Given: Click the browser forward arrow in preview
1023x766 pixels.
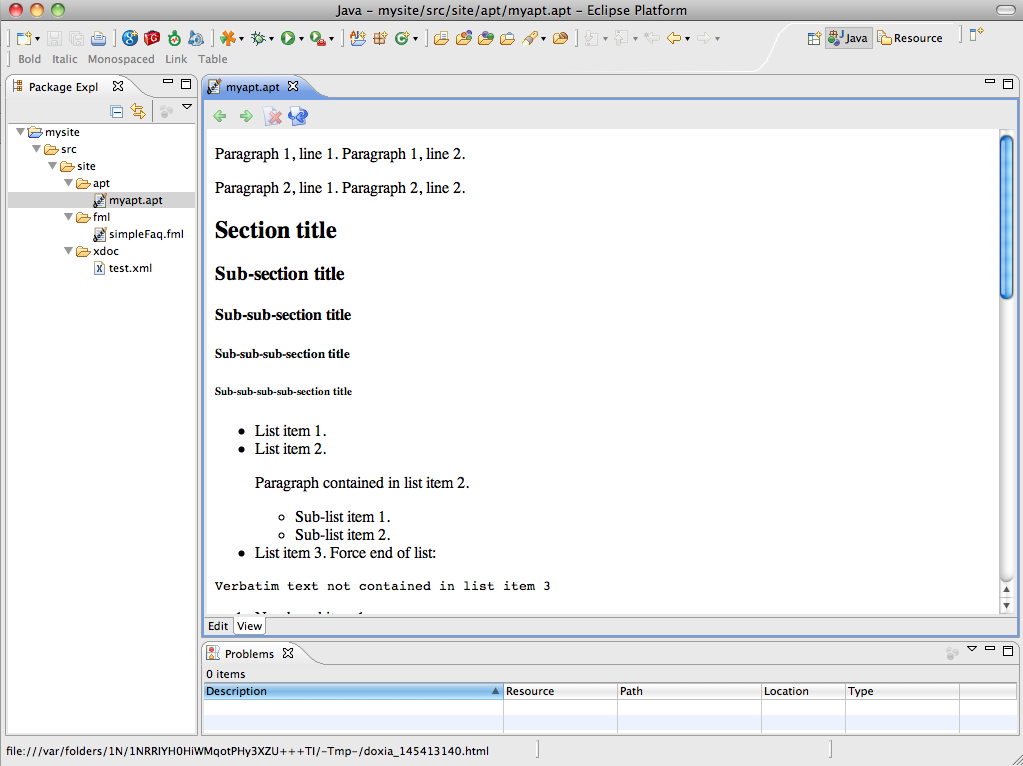Looking at the screenshot, I should 246,117.
